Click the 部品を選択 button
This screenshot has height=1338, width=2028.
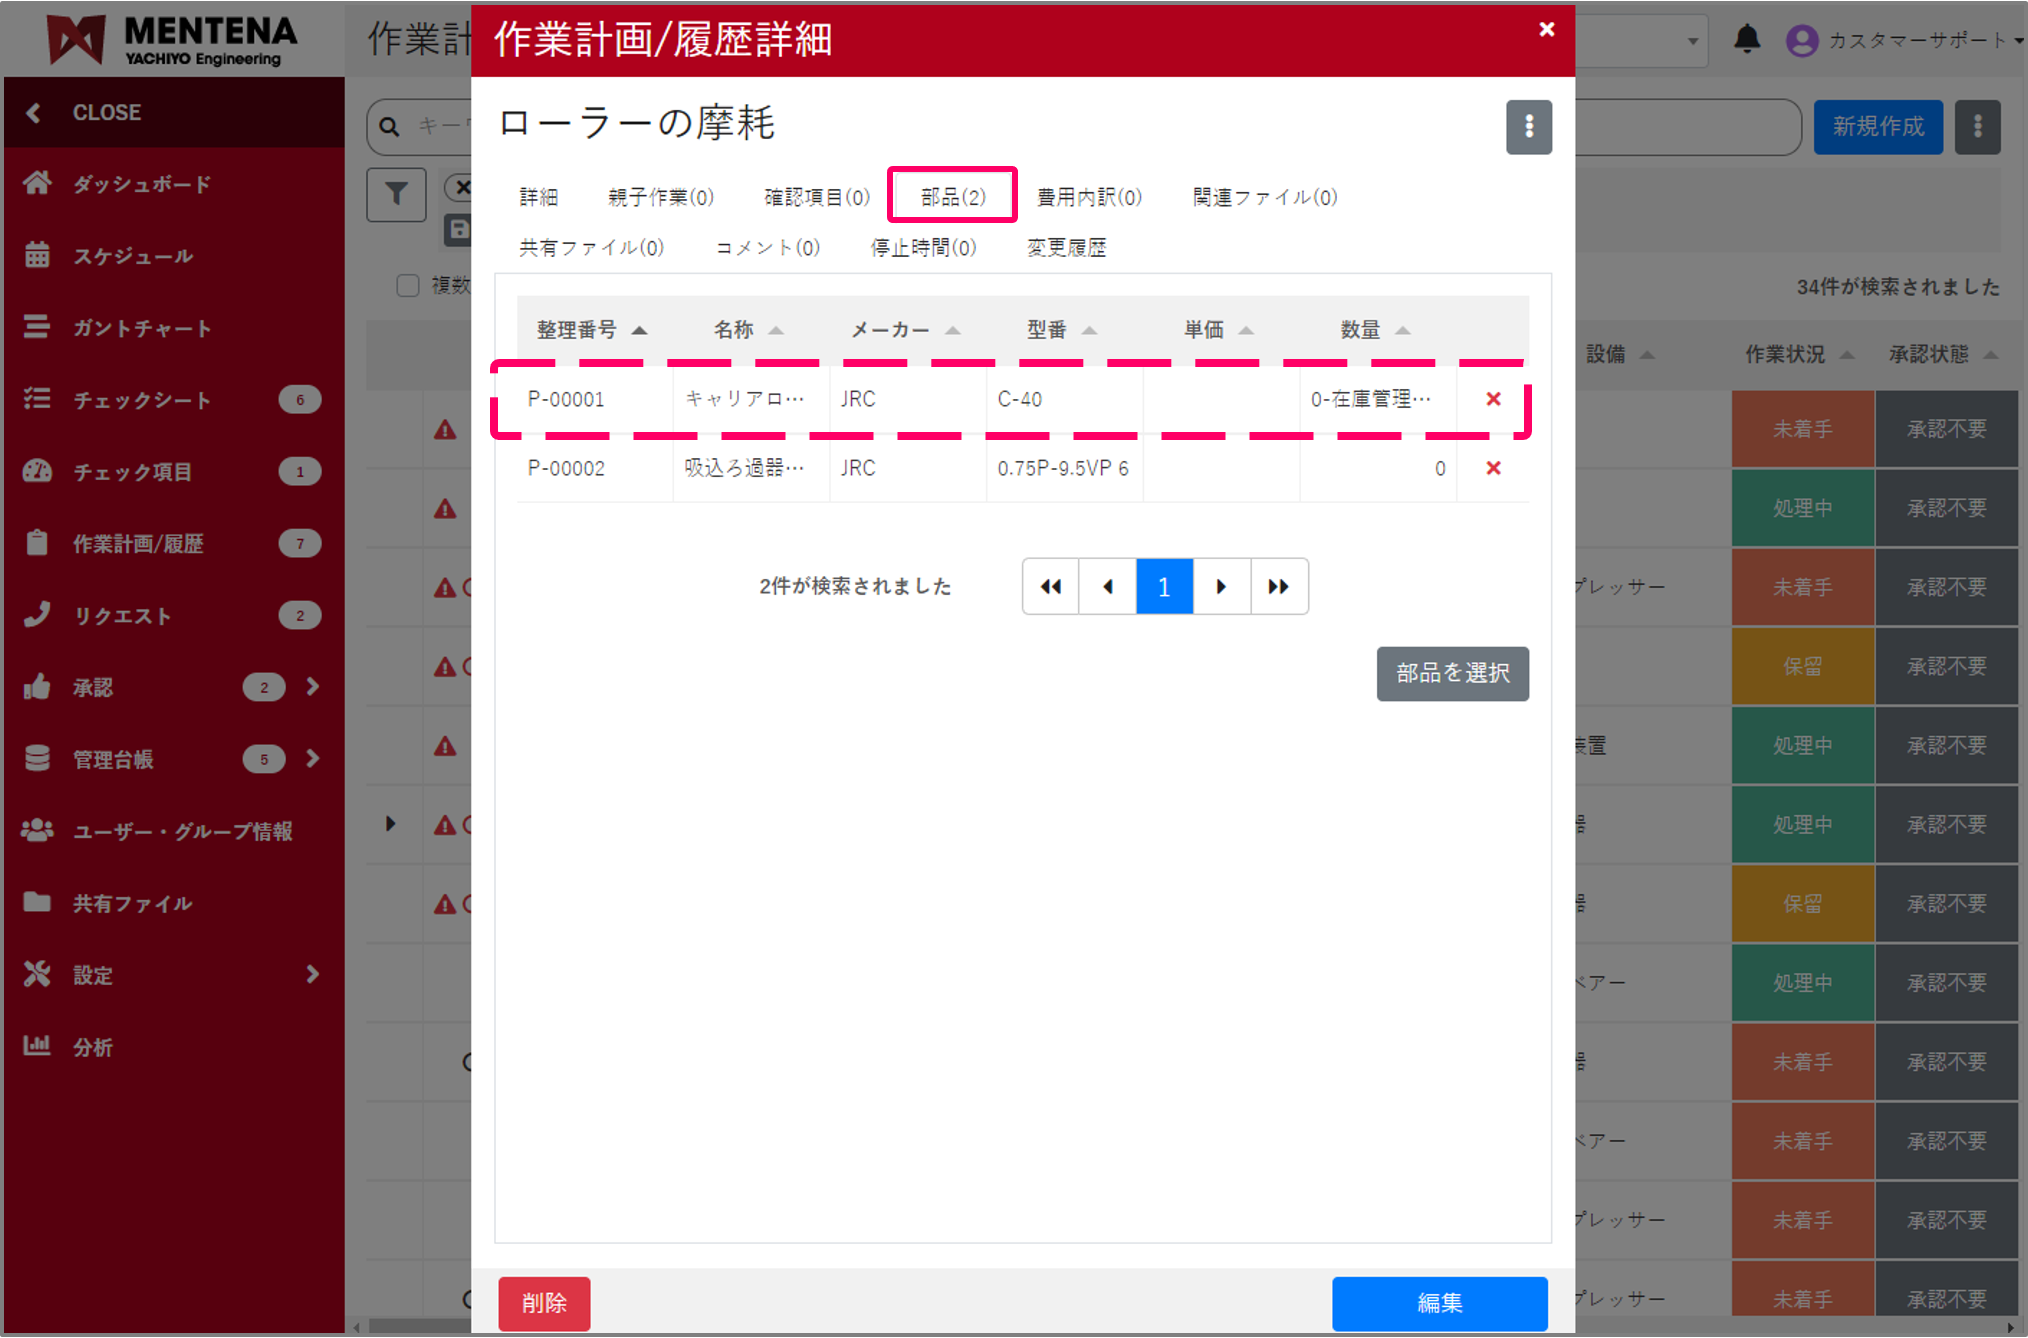coord(1451,673)
